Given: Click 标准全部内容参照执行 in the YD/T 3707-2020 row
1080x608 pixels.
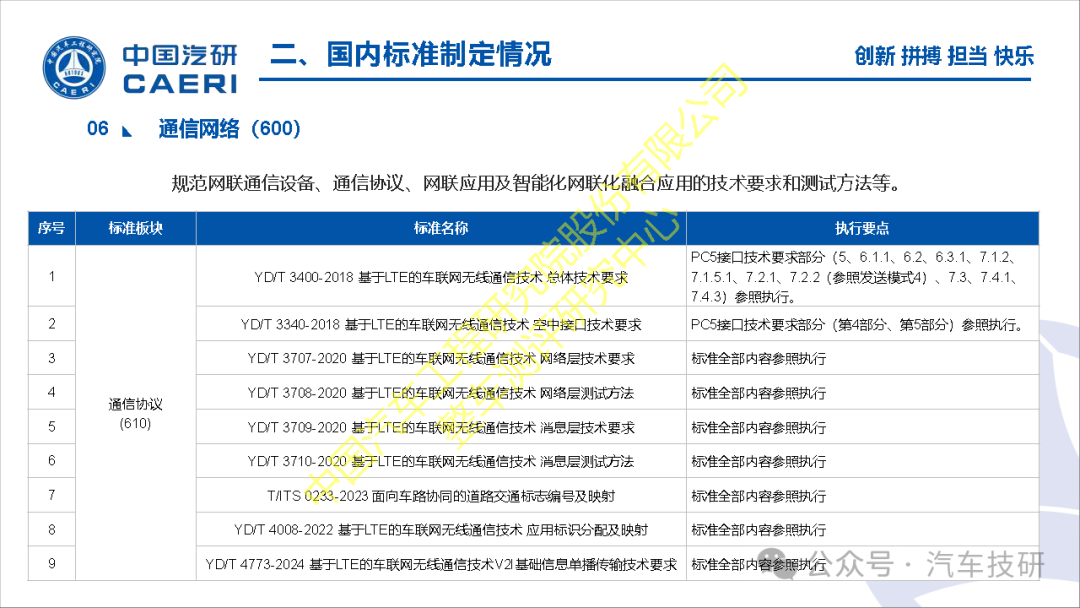Looking at the screenshot, I should (x=758, y=359).
